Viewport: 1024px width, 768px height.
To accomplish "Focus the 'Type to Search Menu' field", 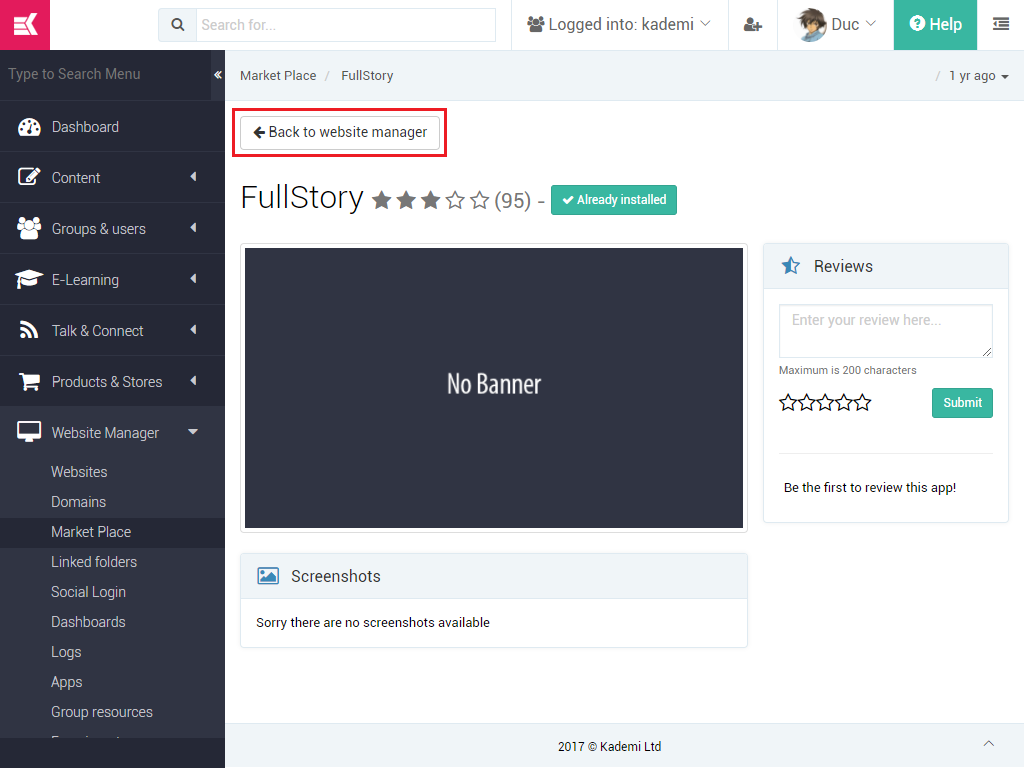I will (105, 74).
